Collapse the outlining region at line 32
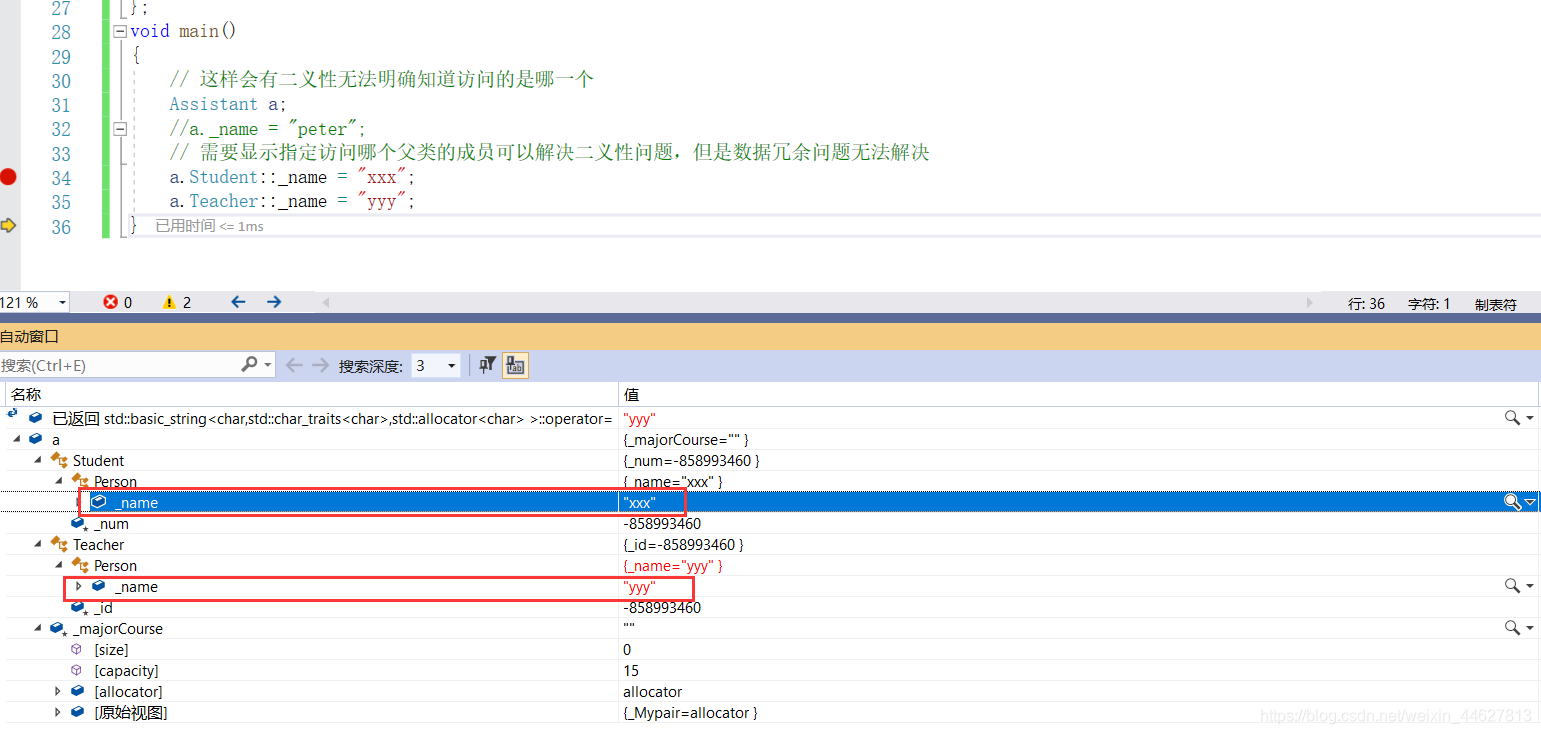Image resolution: width=1541 pixels, height=734 pixels. [120, 128]
